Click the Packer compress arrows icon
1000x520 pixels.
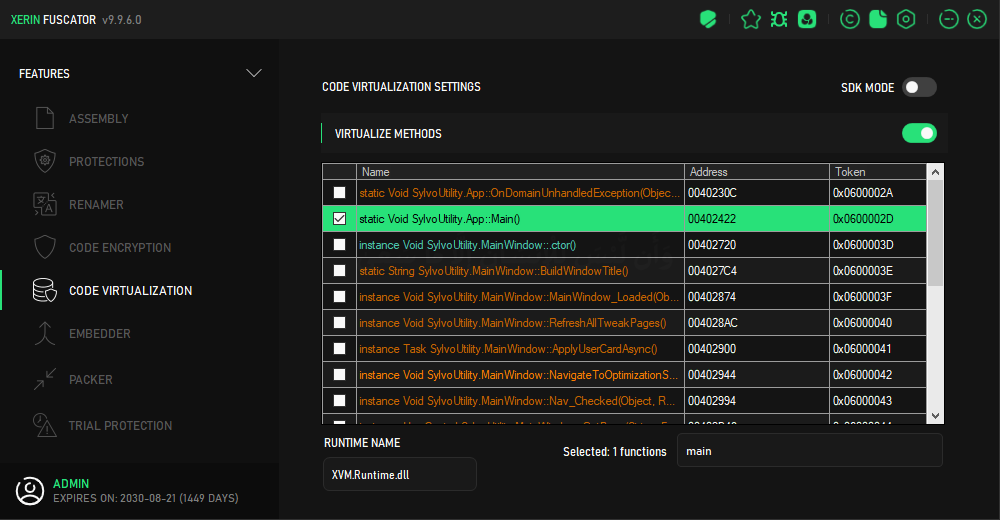[45, 379]
